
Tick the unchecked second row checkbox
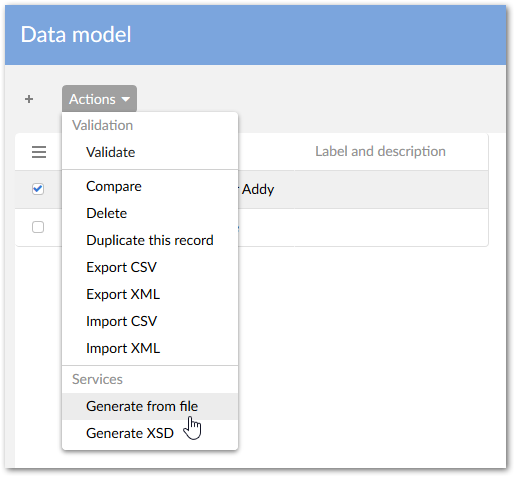click(x=38, y=227)
